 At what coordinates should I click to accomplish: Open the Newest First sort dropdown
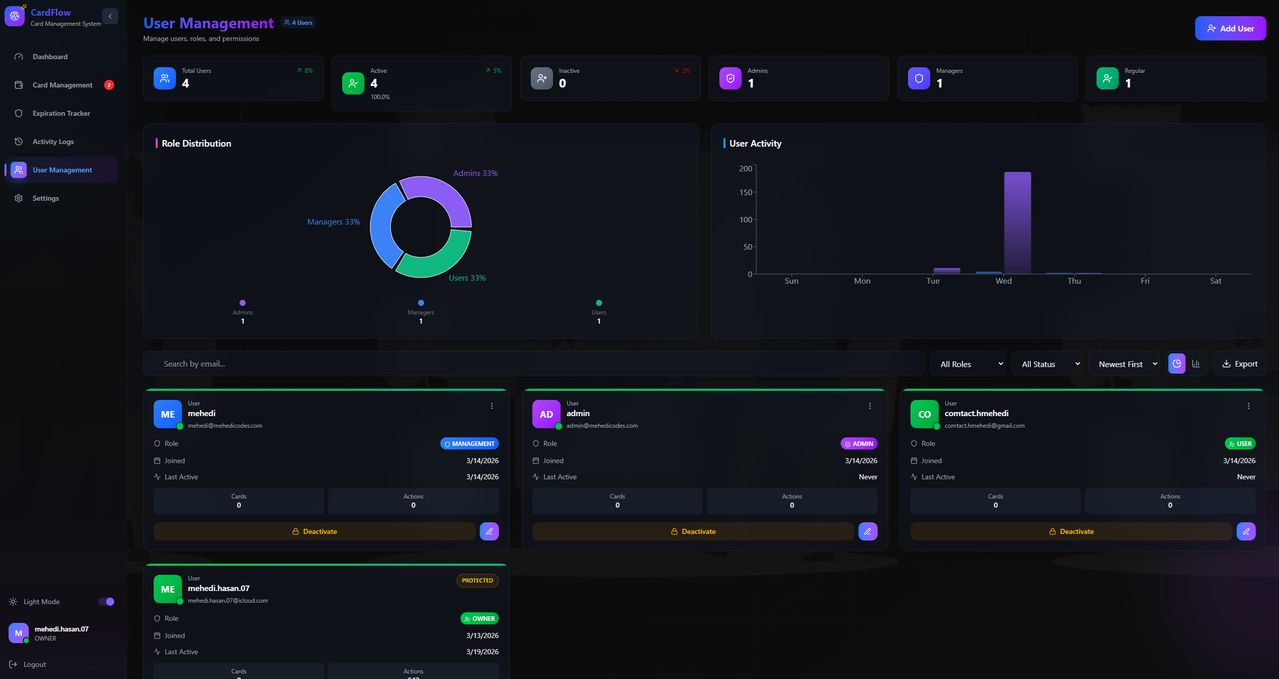1125,364
